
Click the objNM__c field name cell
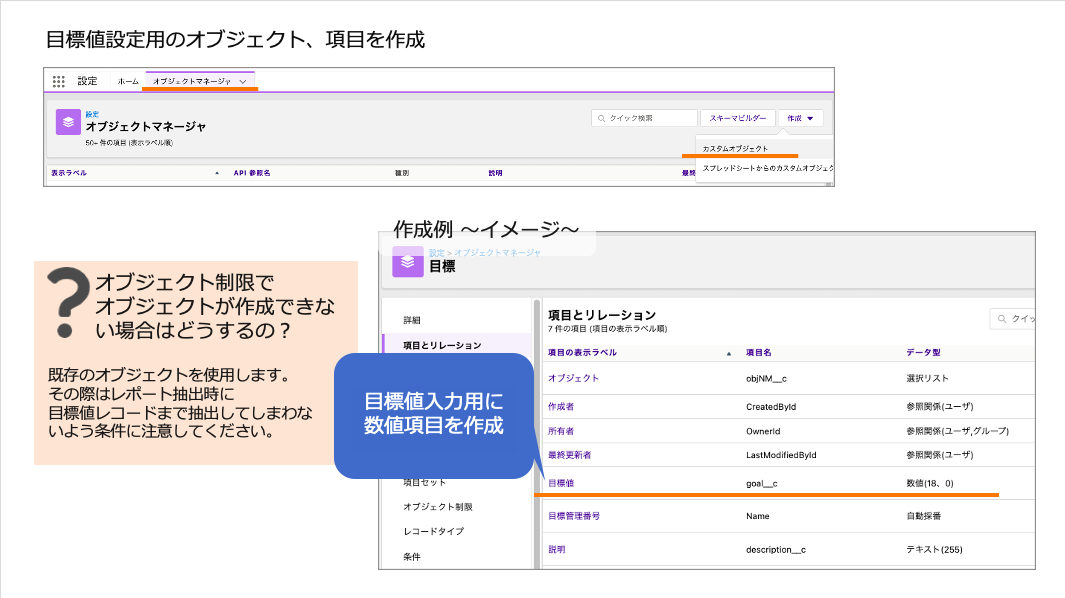(x=766, y=379)
